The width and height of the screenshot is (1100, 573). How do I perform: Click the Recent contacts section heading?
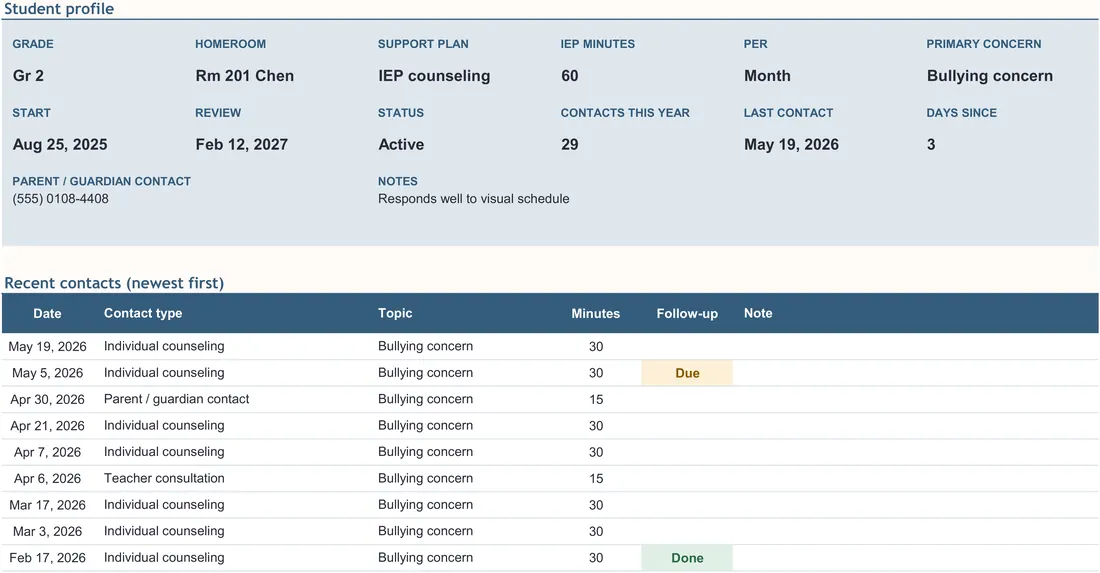tap(114, 283)
